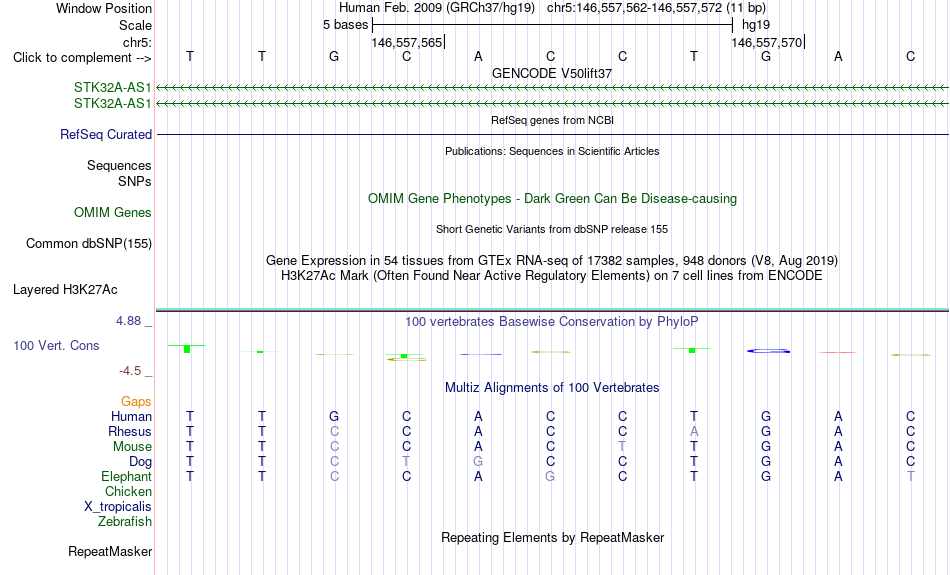Click the Rhesus species label
This screenshot has height=575, width=950.
130,431
